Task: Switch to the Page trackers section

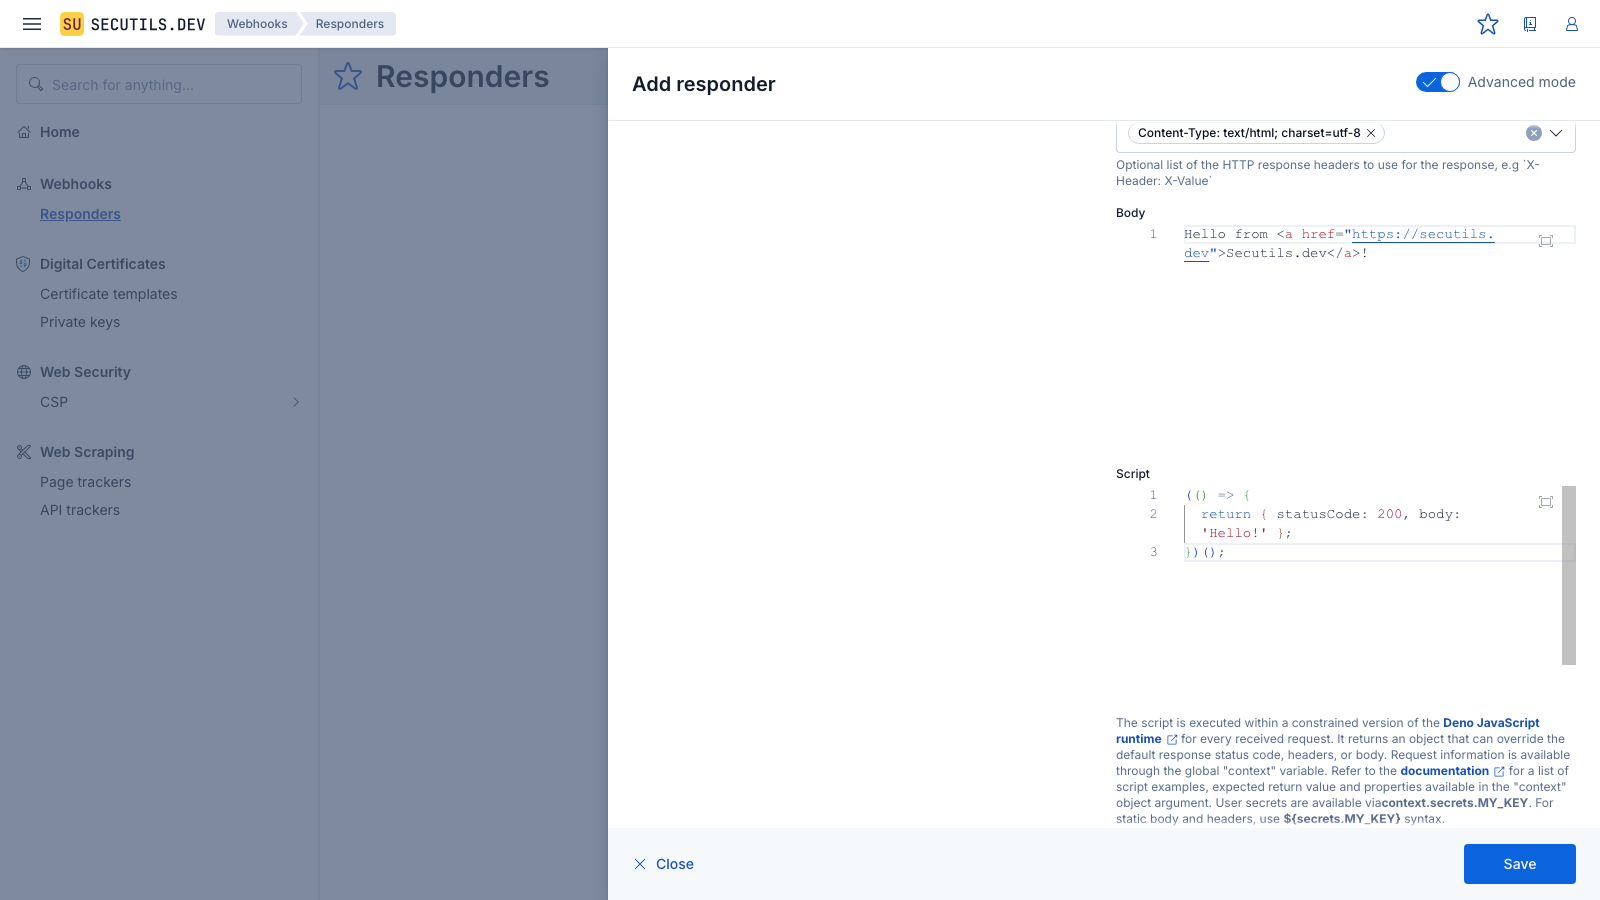Action: [x=85, y=481]
